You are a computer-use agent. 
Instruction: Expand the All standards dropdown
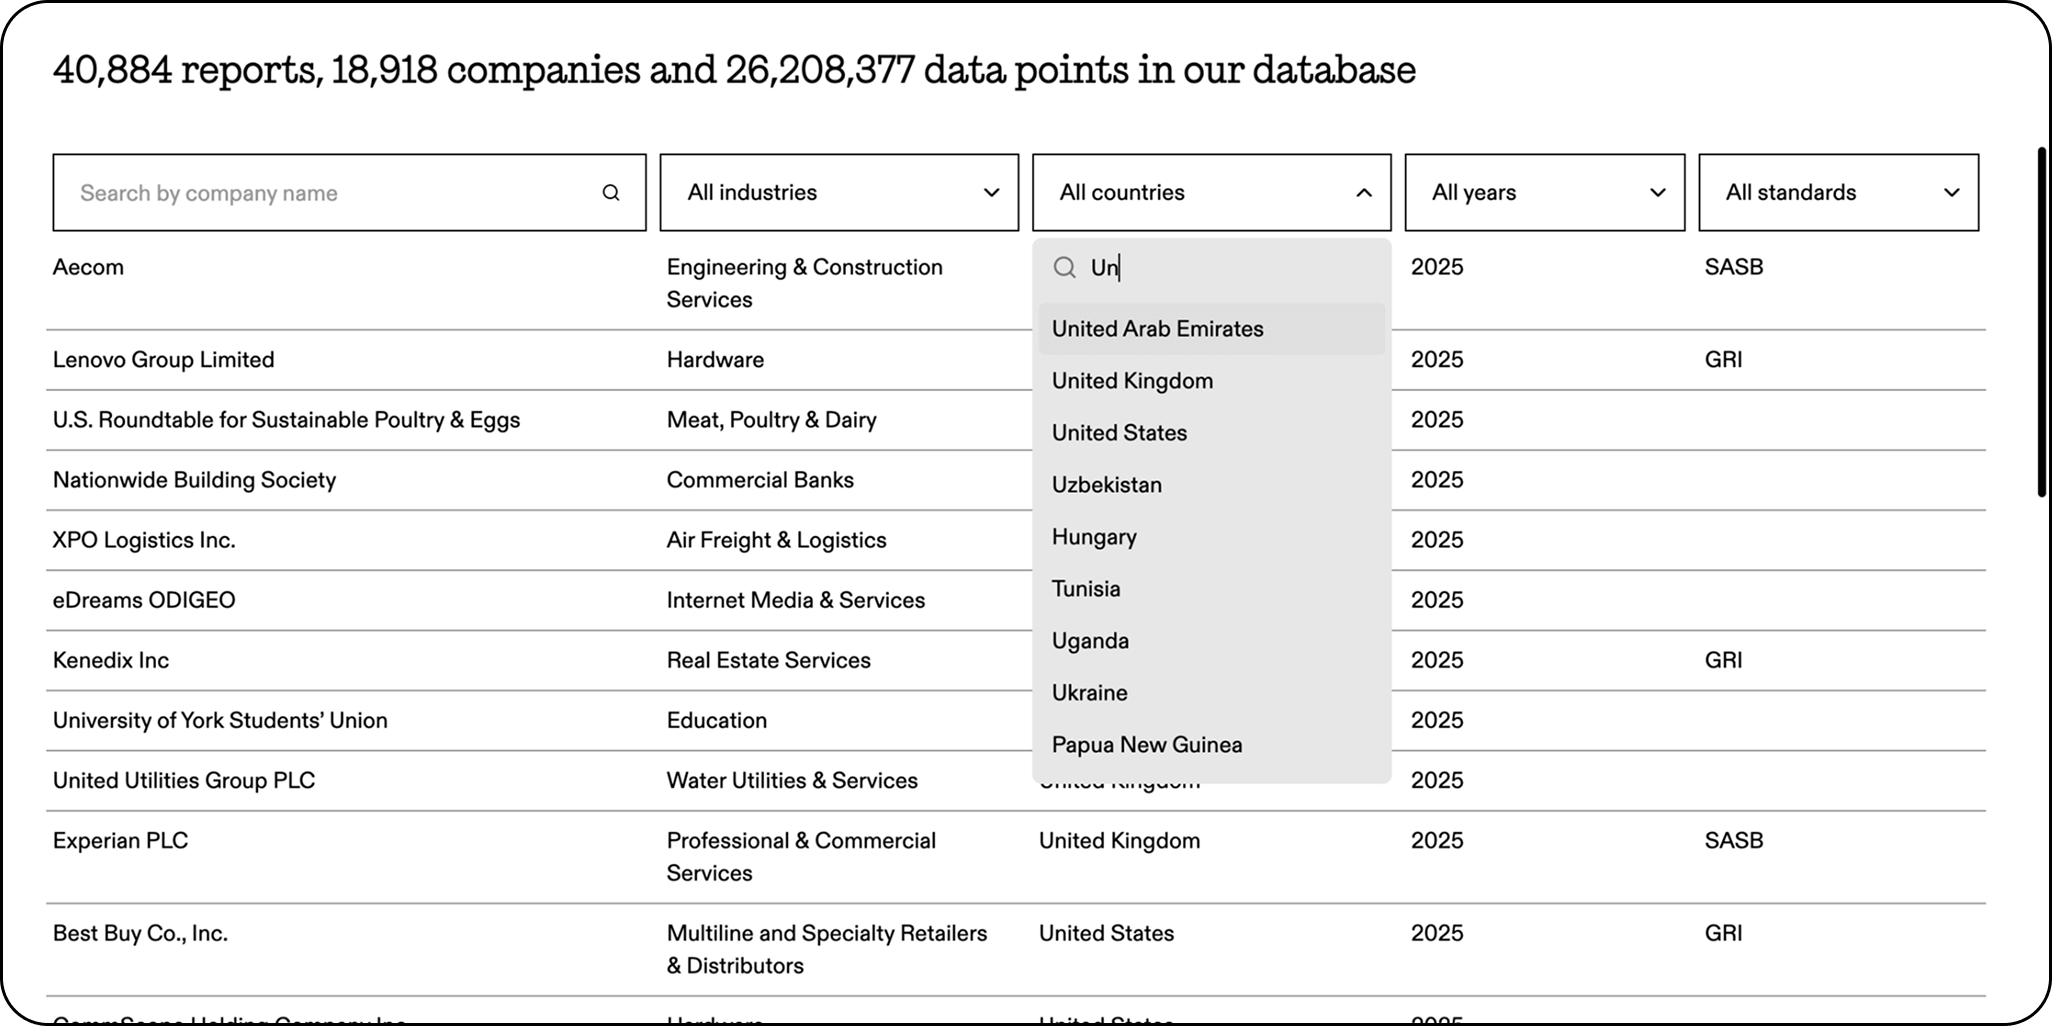tap(1838, 192)
